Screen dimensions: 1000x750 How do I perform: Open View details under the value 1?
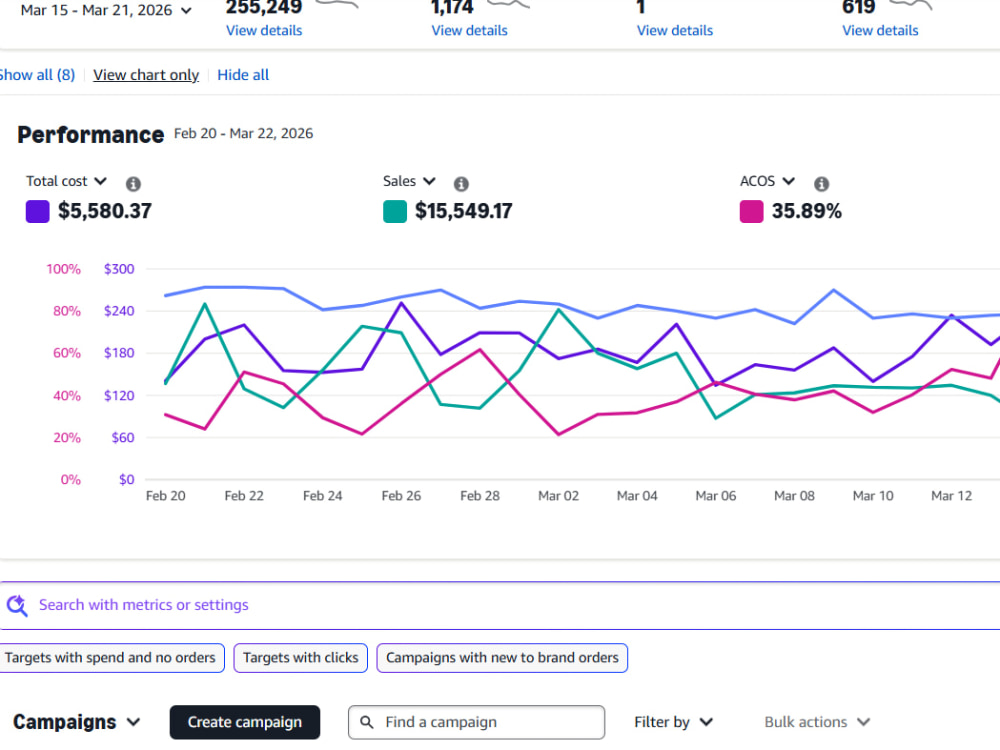pos(675,30)
